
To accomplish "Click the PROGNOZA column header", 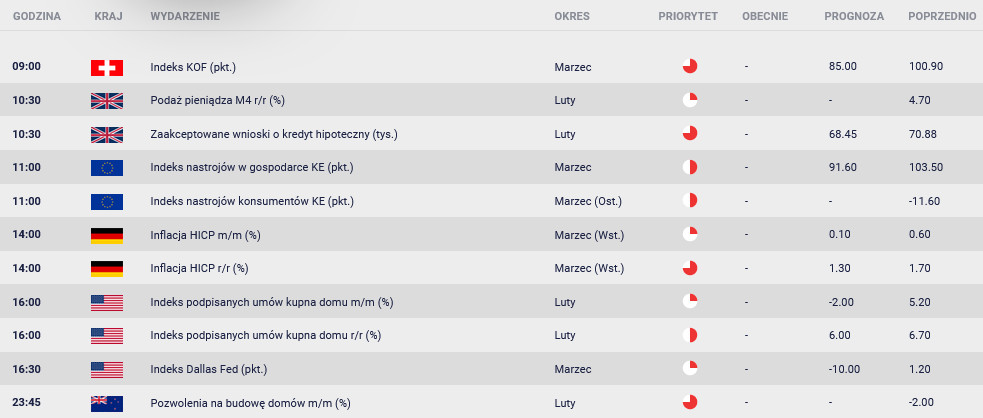I will point(854,16).
